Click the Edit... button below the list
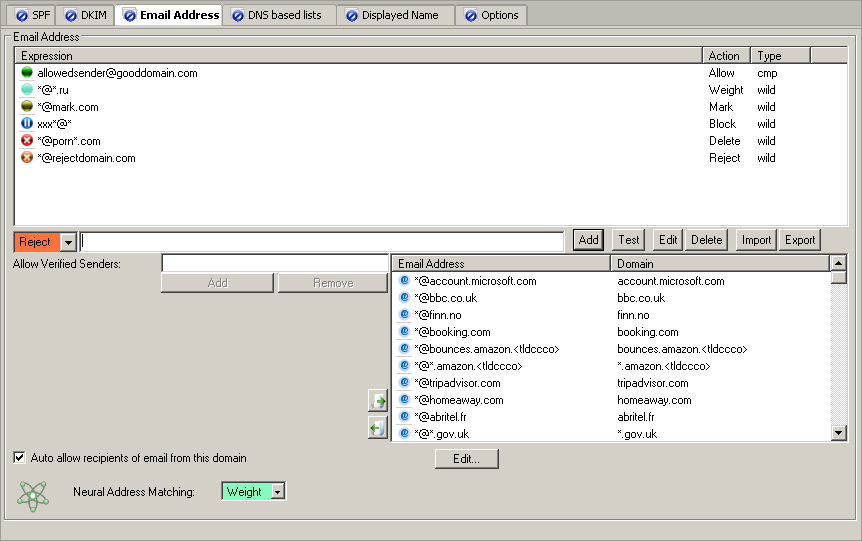 tap(466, 459)
